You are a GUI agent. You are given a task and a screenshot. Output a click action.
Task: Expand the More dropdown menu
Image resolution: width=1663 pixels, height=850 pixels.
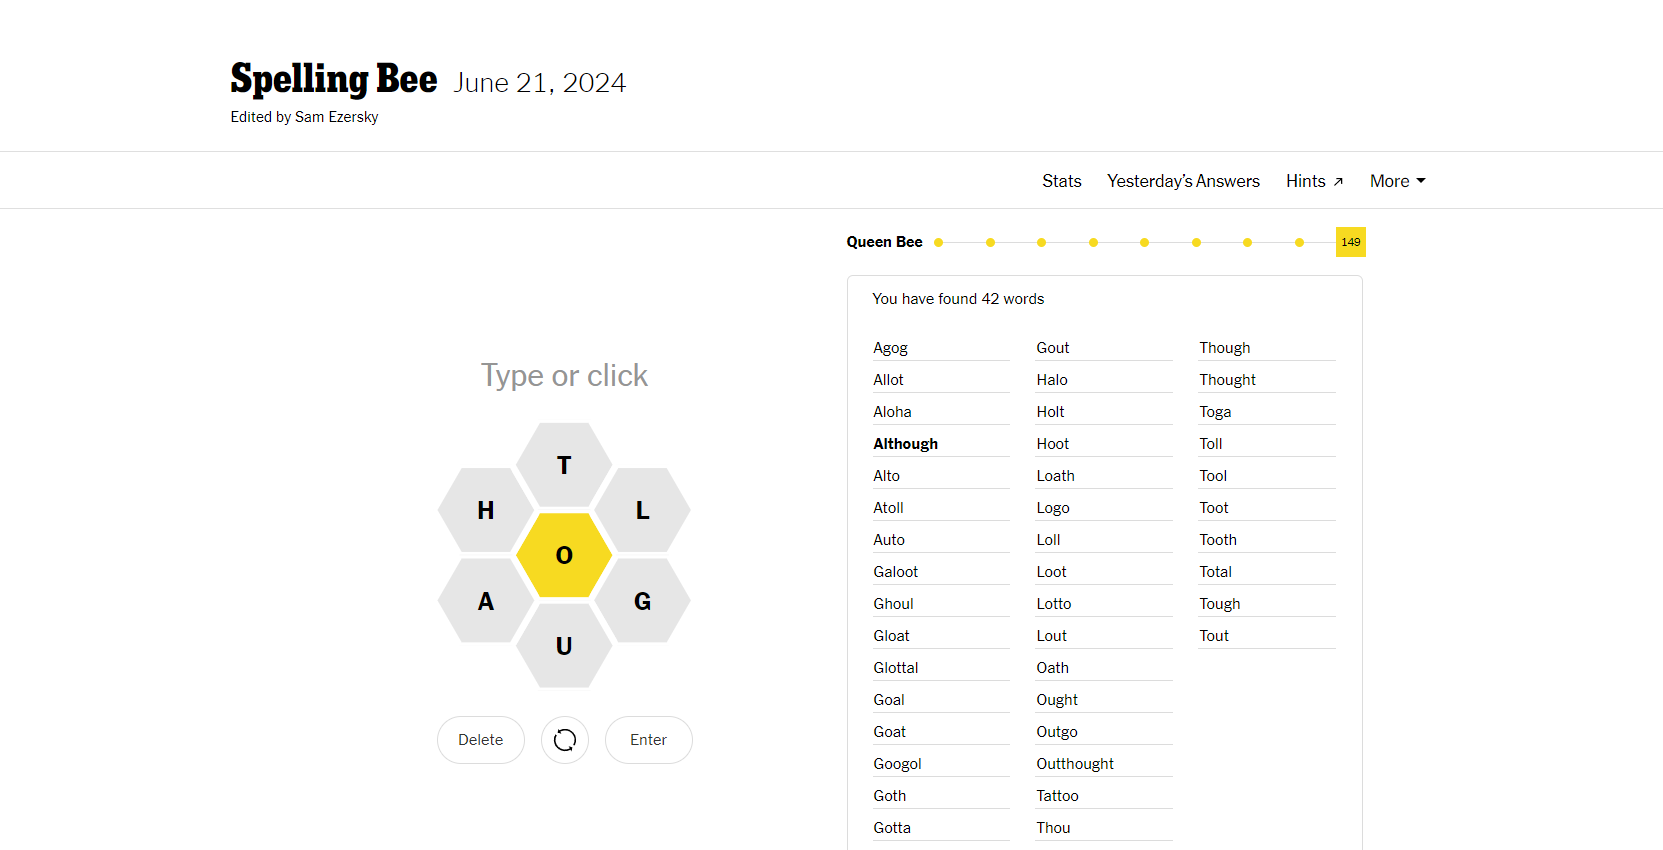pos(1398,181)
